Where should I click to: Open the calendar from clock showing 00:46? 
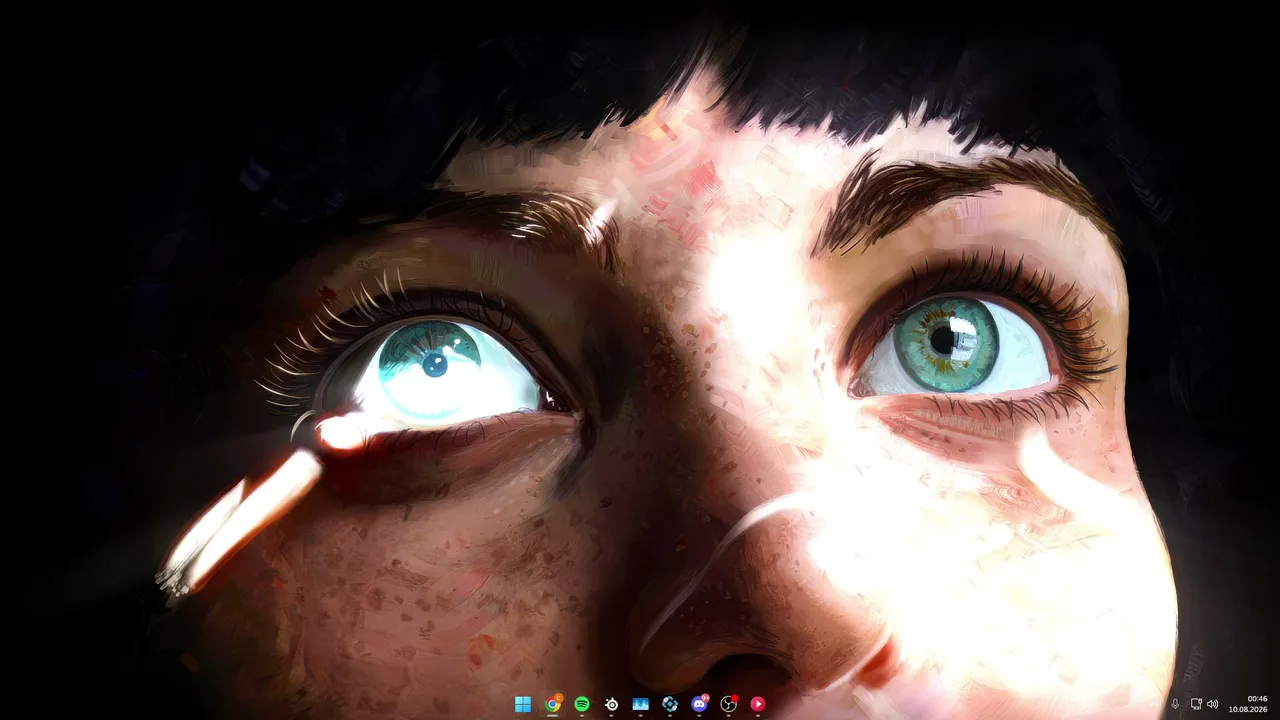point(1248,704)
